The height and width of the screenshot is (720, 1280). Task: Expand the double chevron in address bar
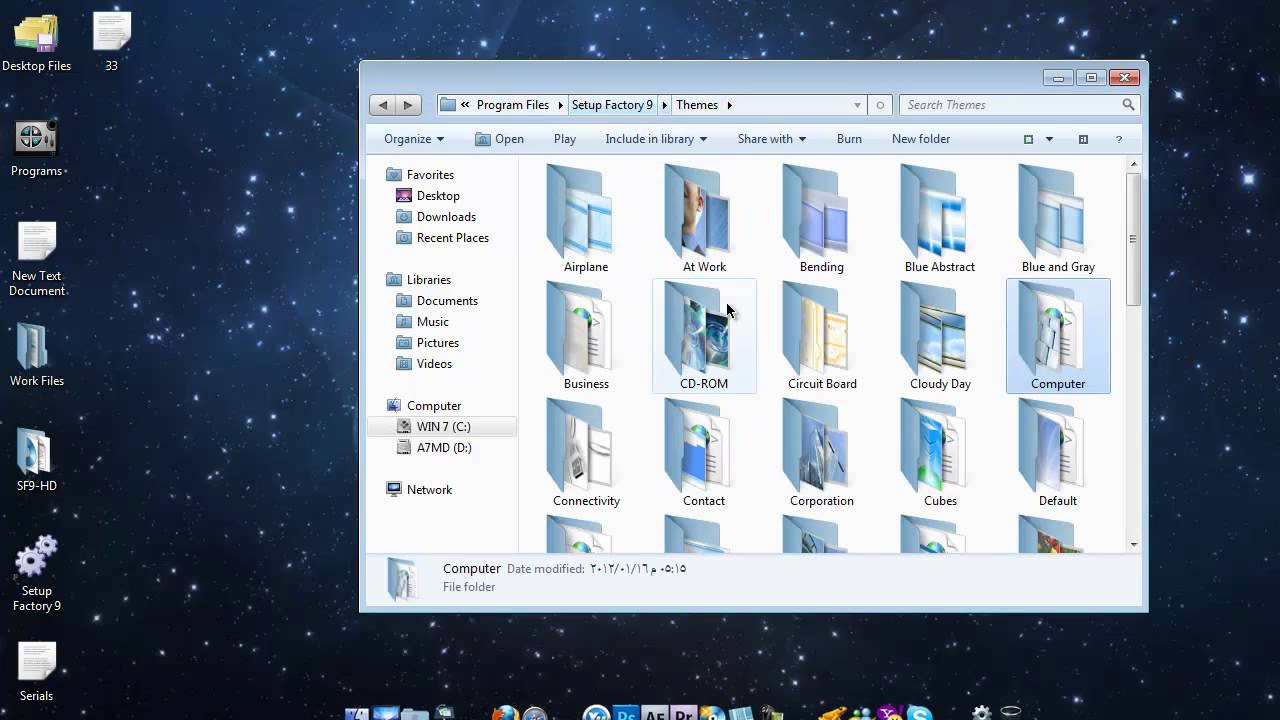coord(465,105)
